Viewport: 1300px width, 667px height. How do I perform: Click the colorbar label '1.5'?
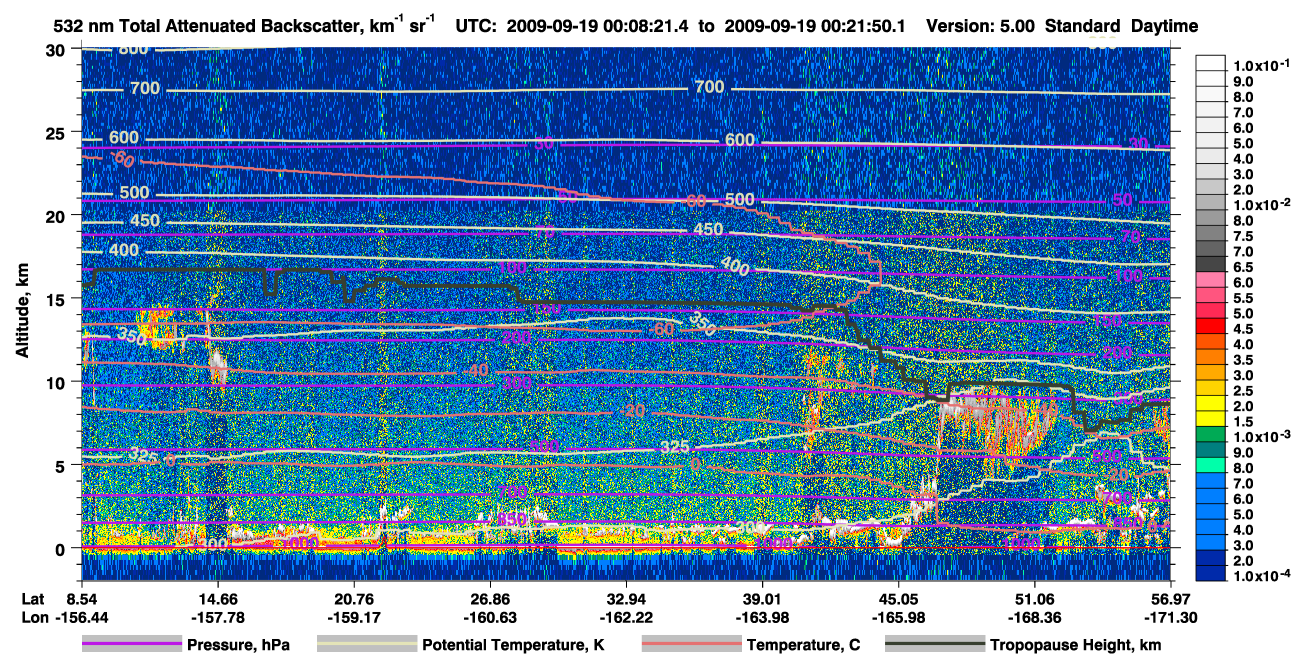pyautogui.click(x=1245, y=422)
